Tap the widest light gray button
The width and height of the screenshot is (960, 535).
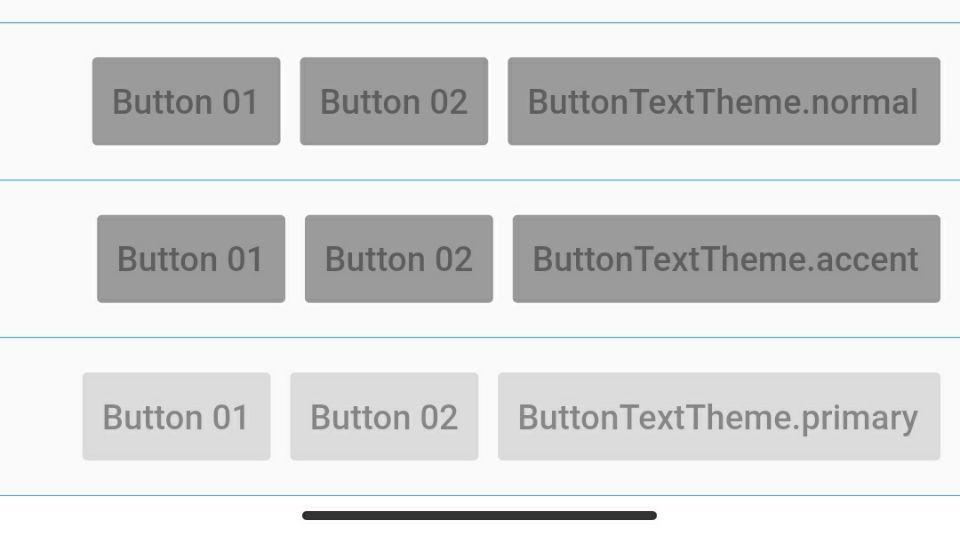click(718, 417)
